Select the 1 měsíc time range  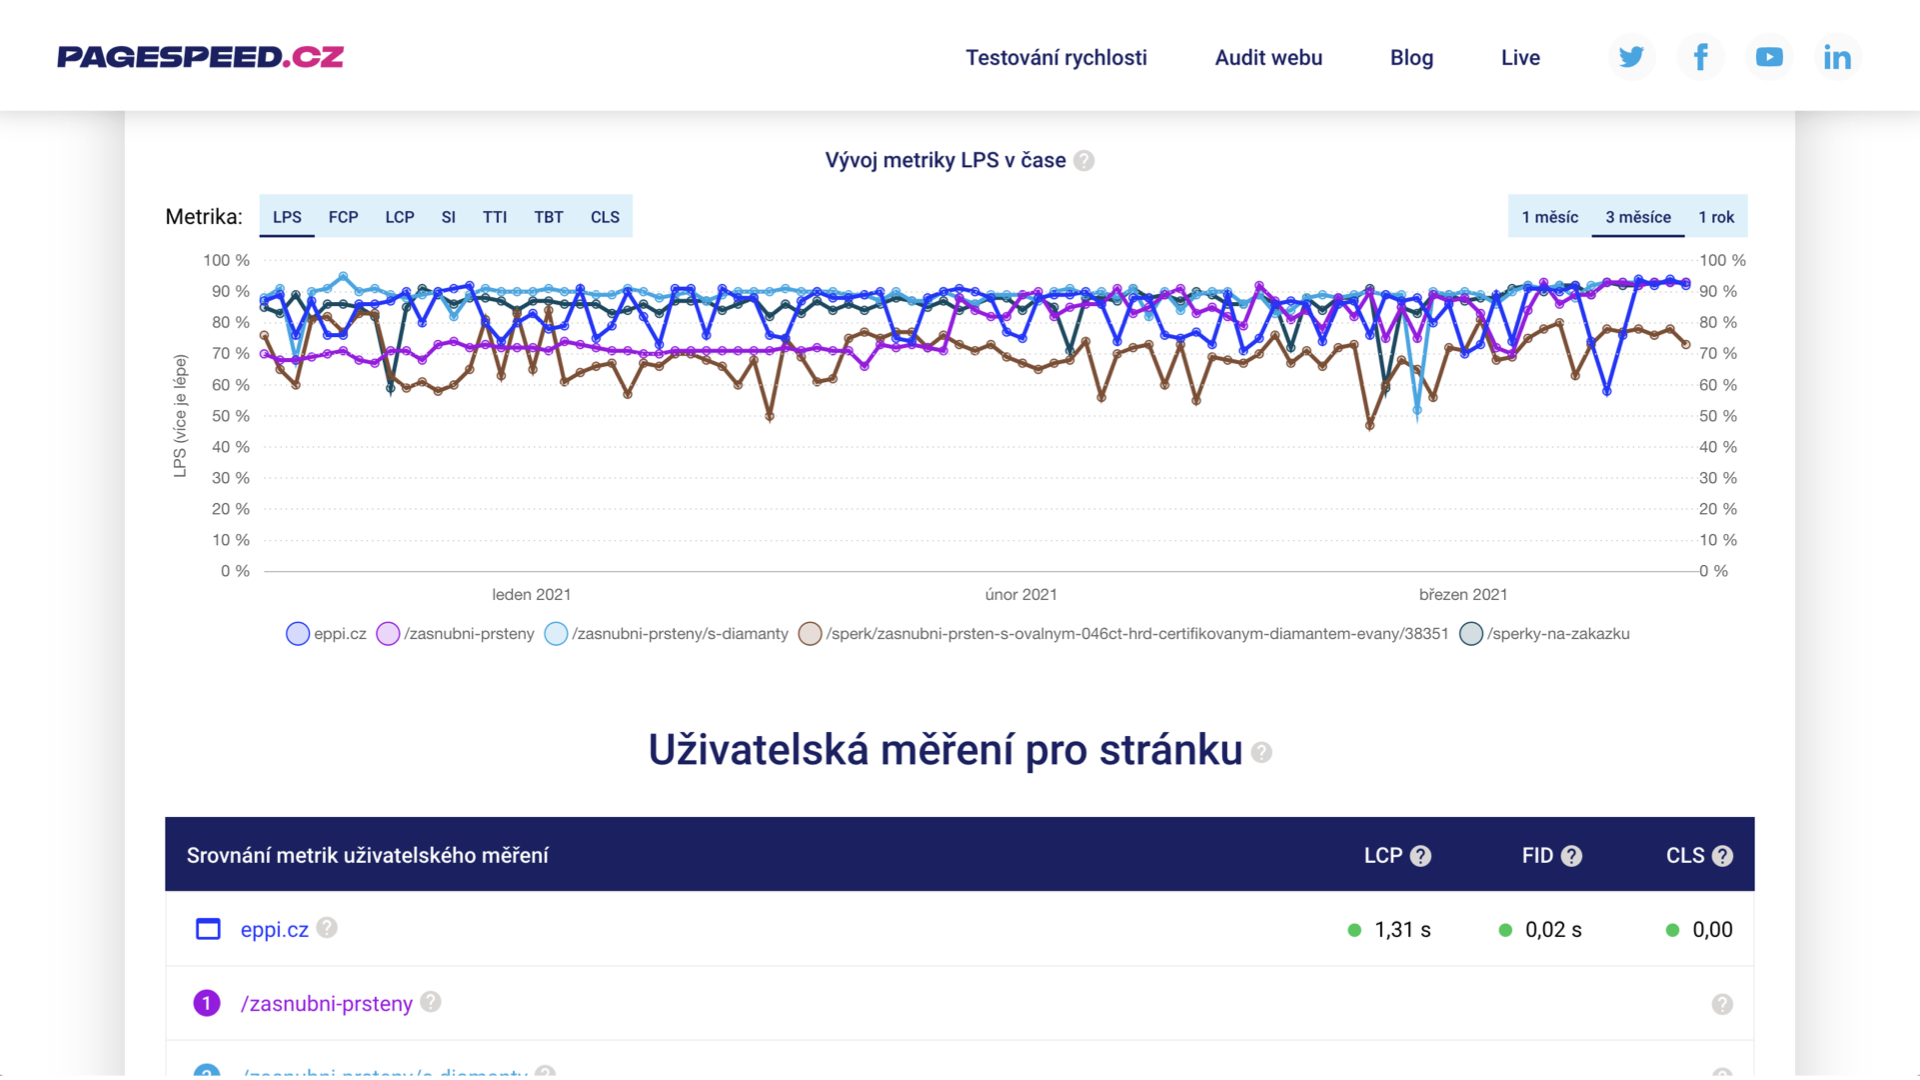point(1550,217)
